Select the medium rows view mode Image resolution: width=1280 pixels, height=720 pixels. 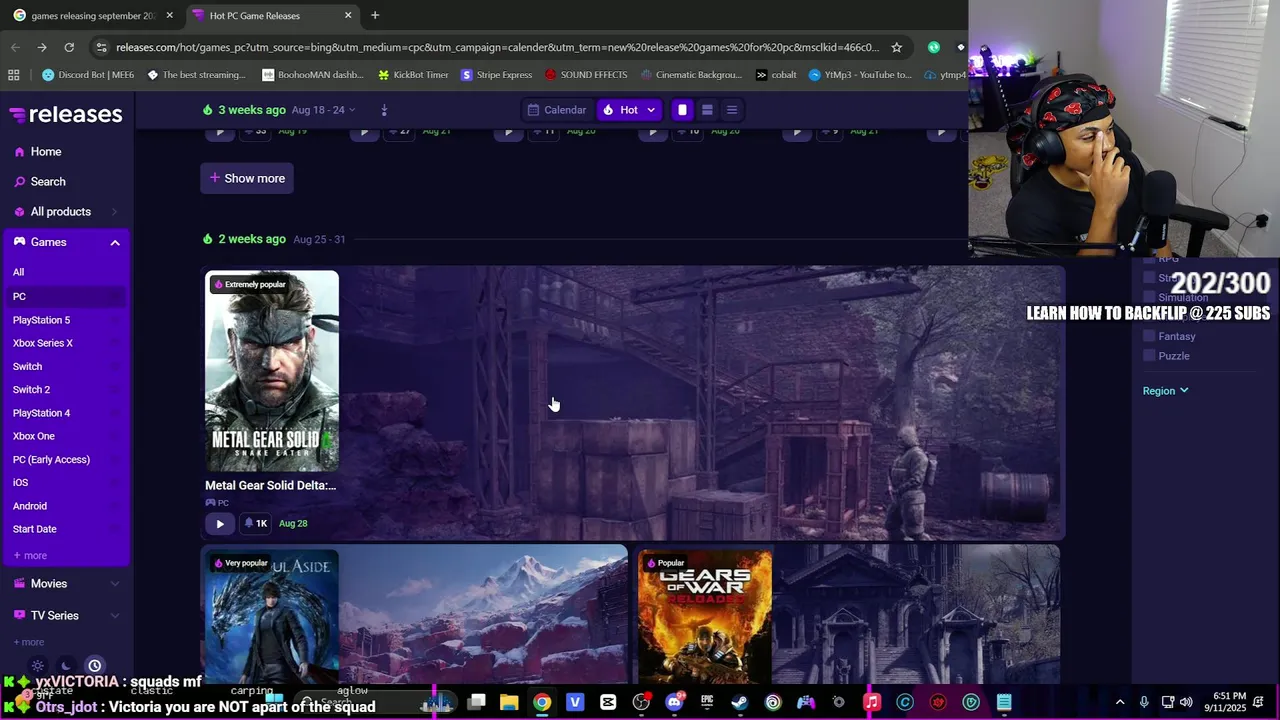click(x=707, y=110)
